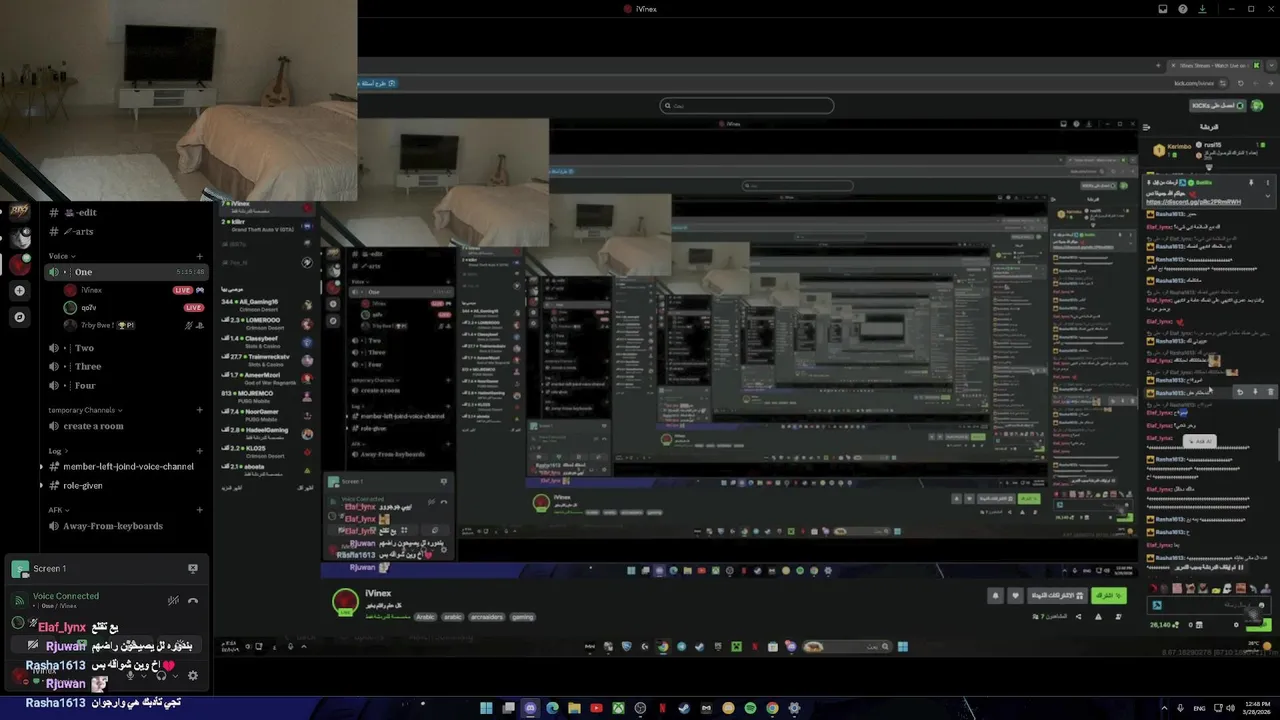Click plus icon next to Voice category
This screenshot has height=720, width=1280.
click(x=199, y=256)
